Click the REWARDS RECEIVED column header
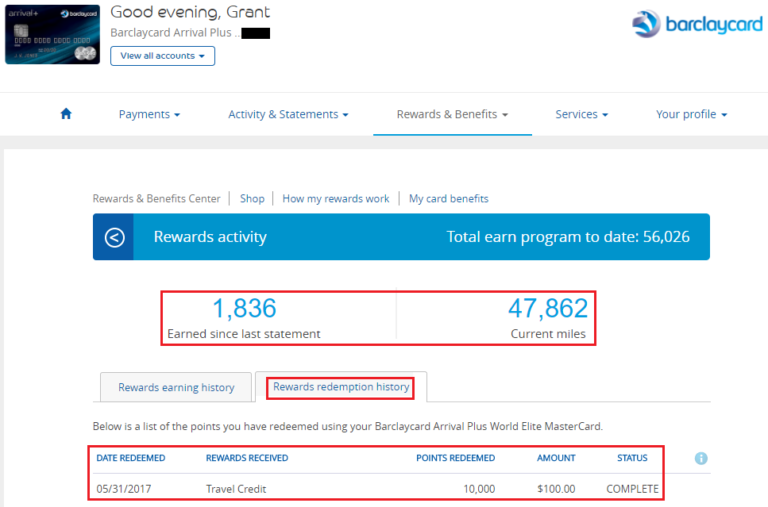Screen dimensions: 768x507 tap(247, 458)
